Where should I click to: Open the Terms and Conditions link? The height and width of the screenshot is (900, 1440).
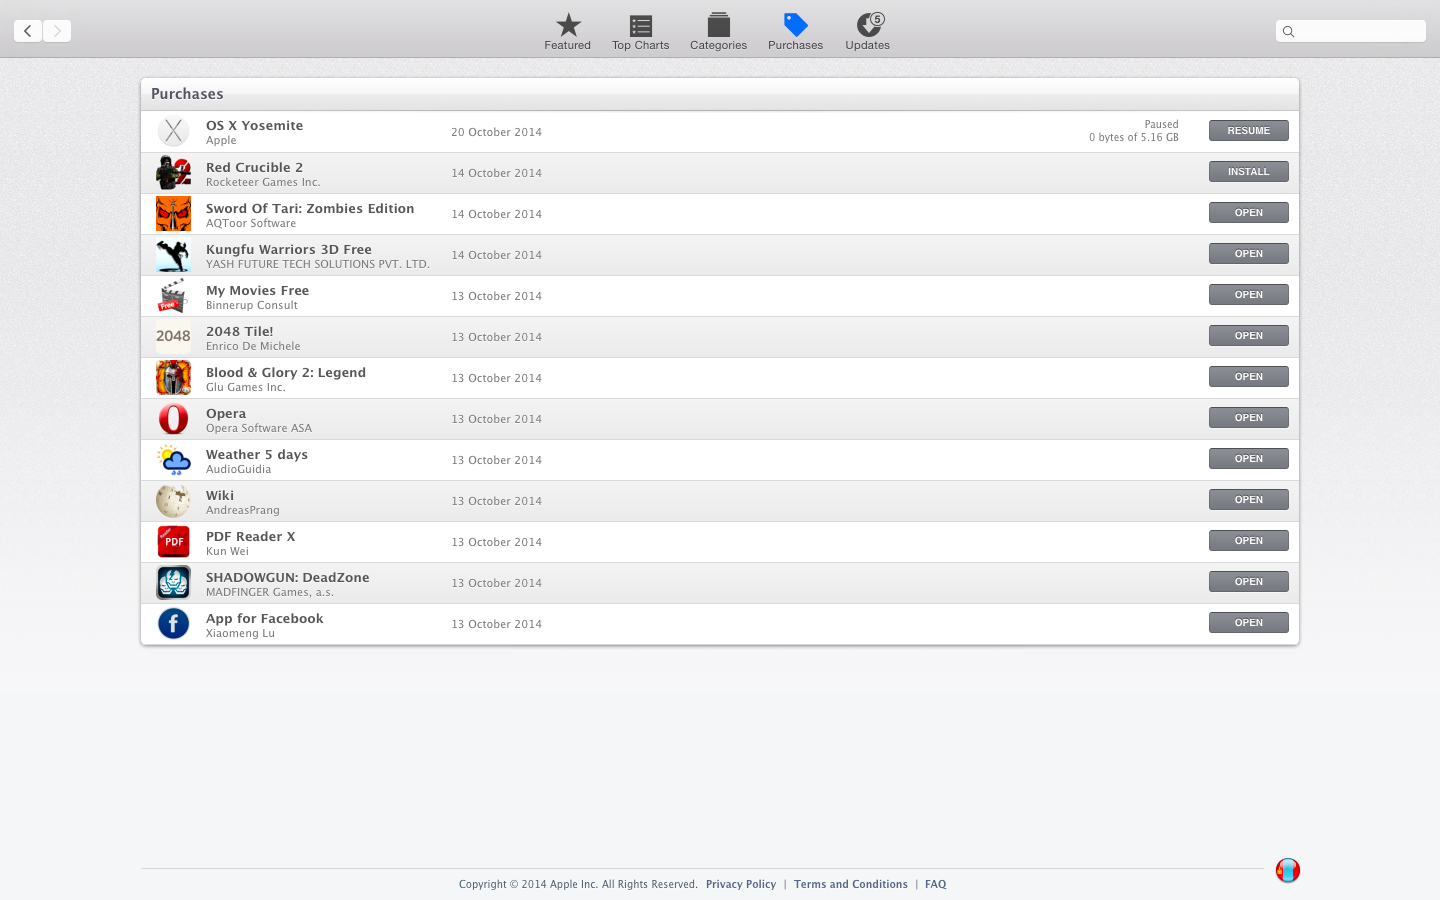(x=851, y=884)
